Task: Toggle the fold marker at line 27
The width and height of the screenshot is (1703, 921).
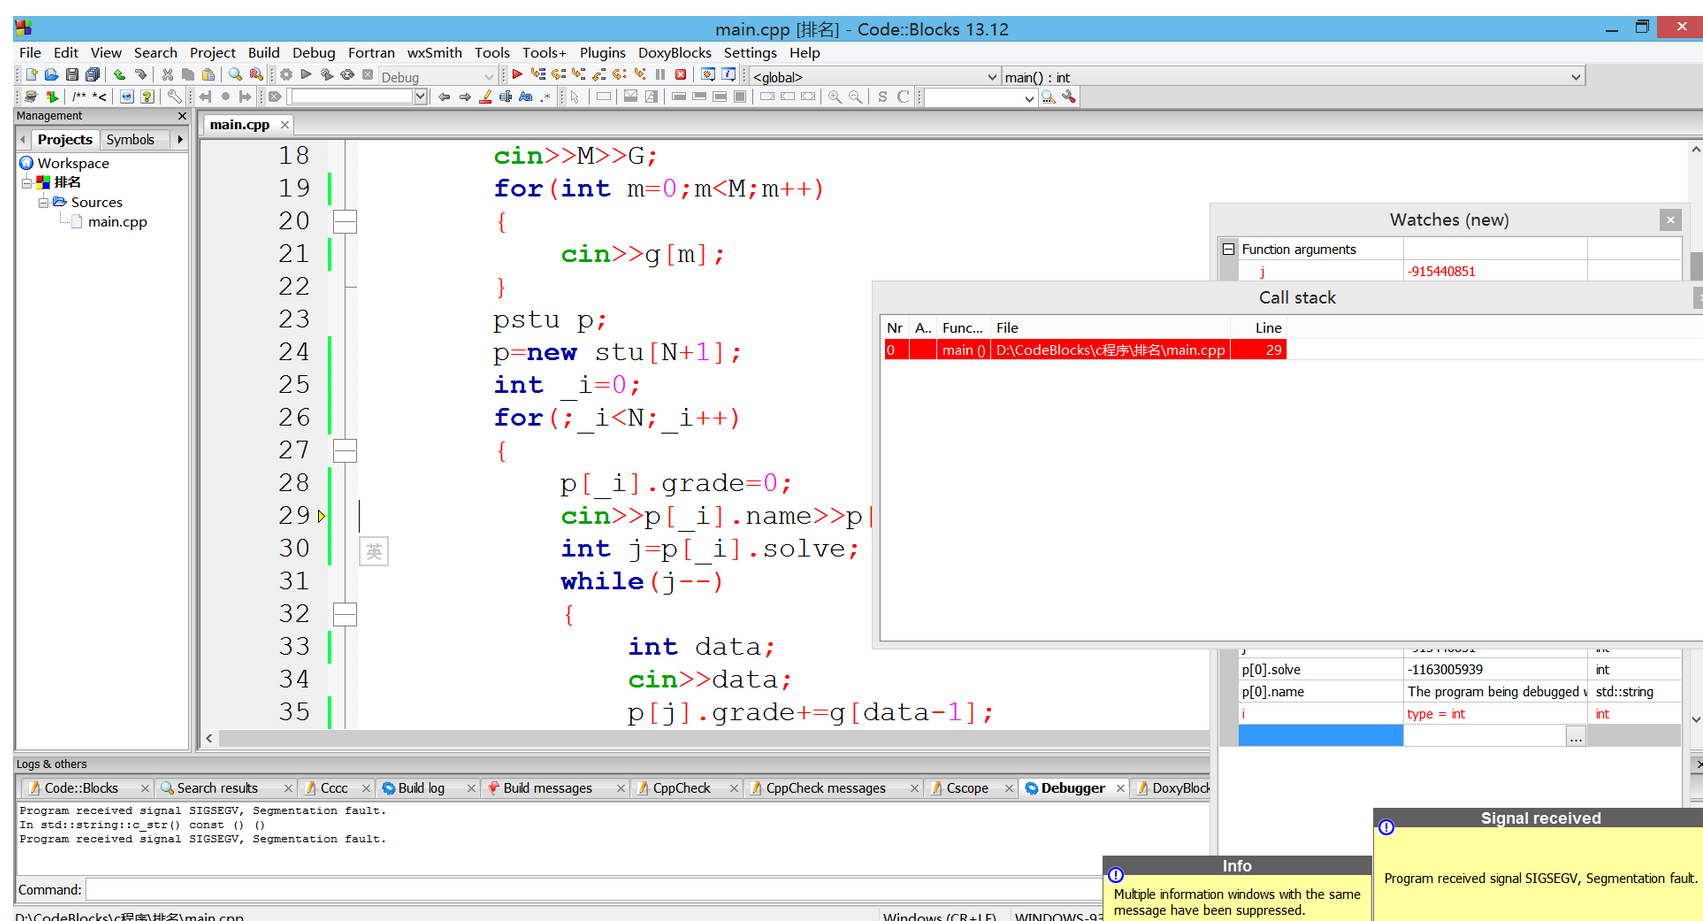Action: [344, 450]
